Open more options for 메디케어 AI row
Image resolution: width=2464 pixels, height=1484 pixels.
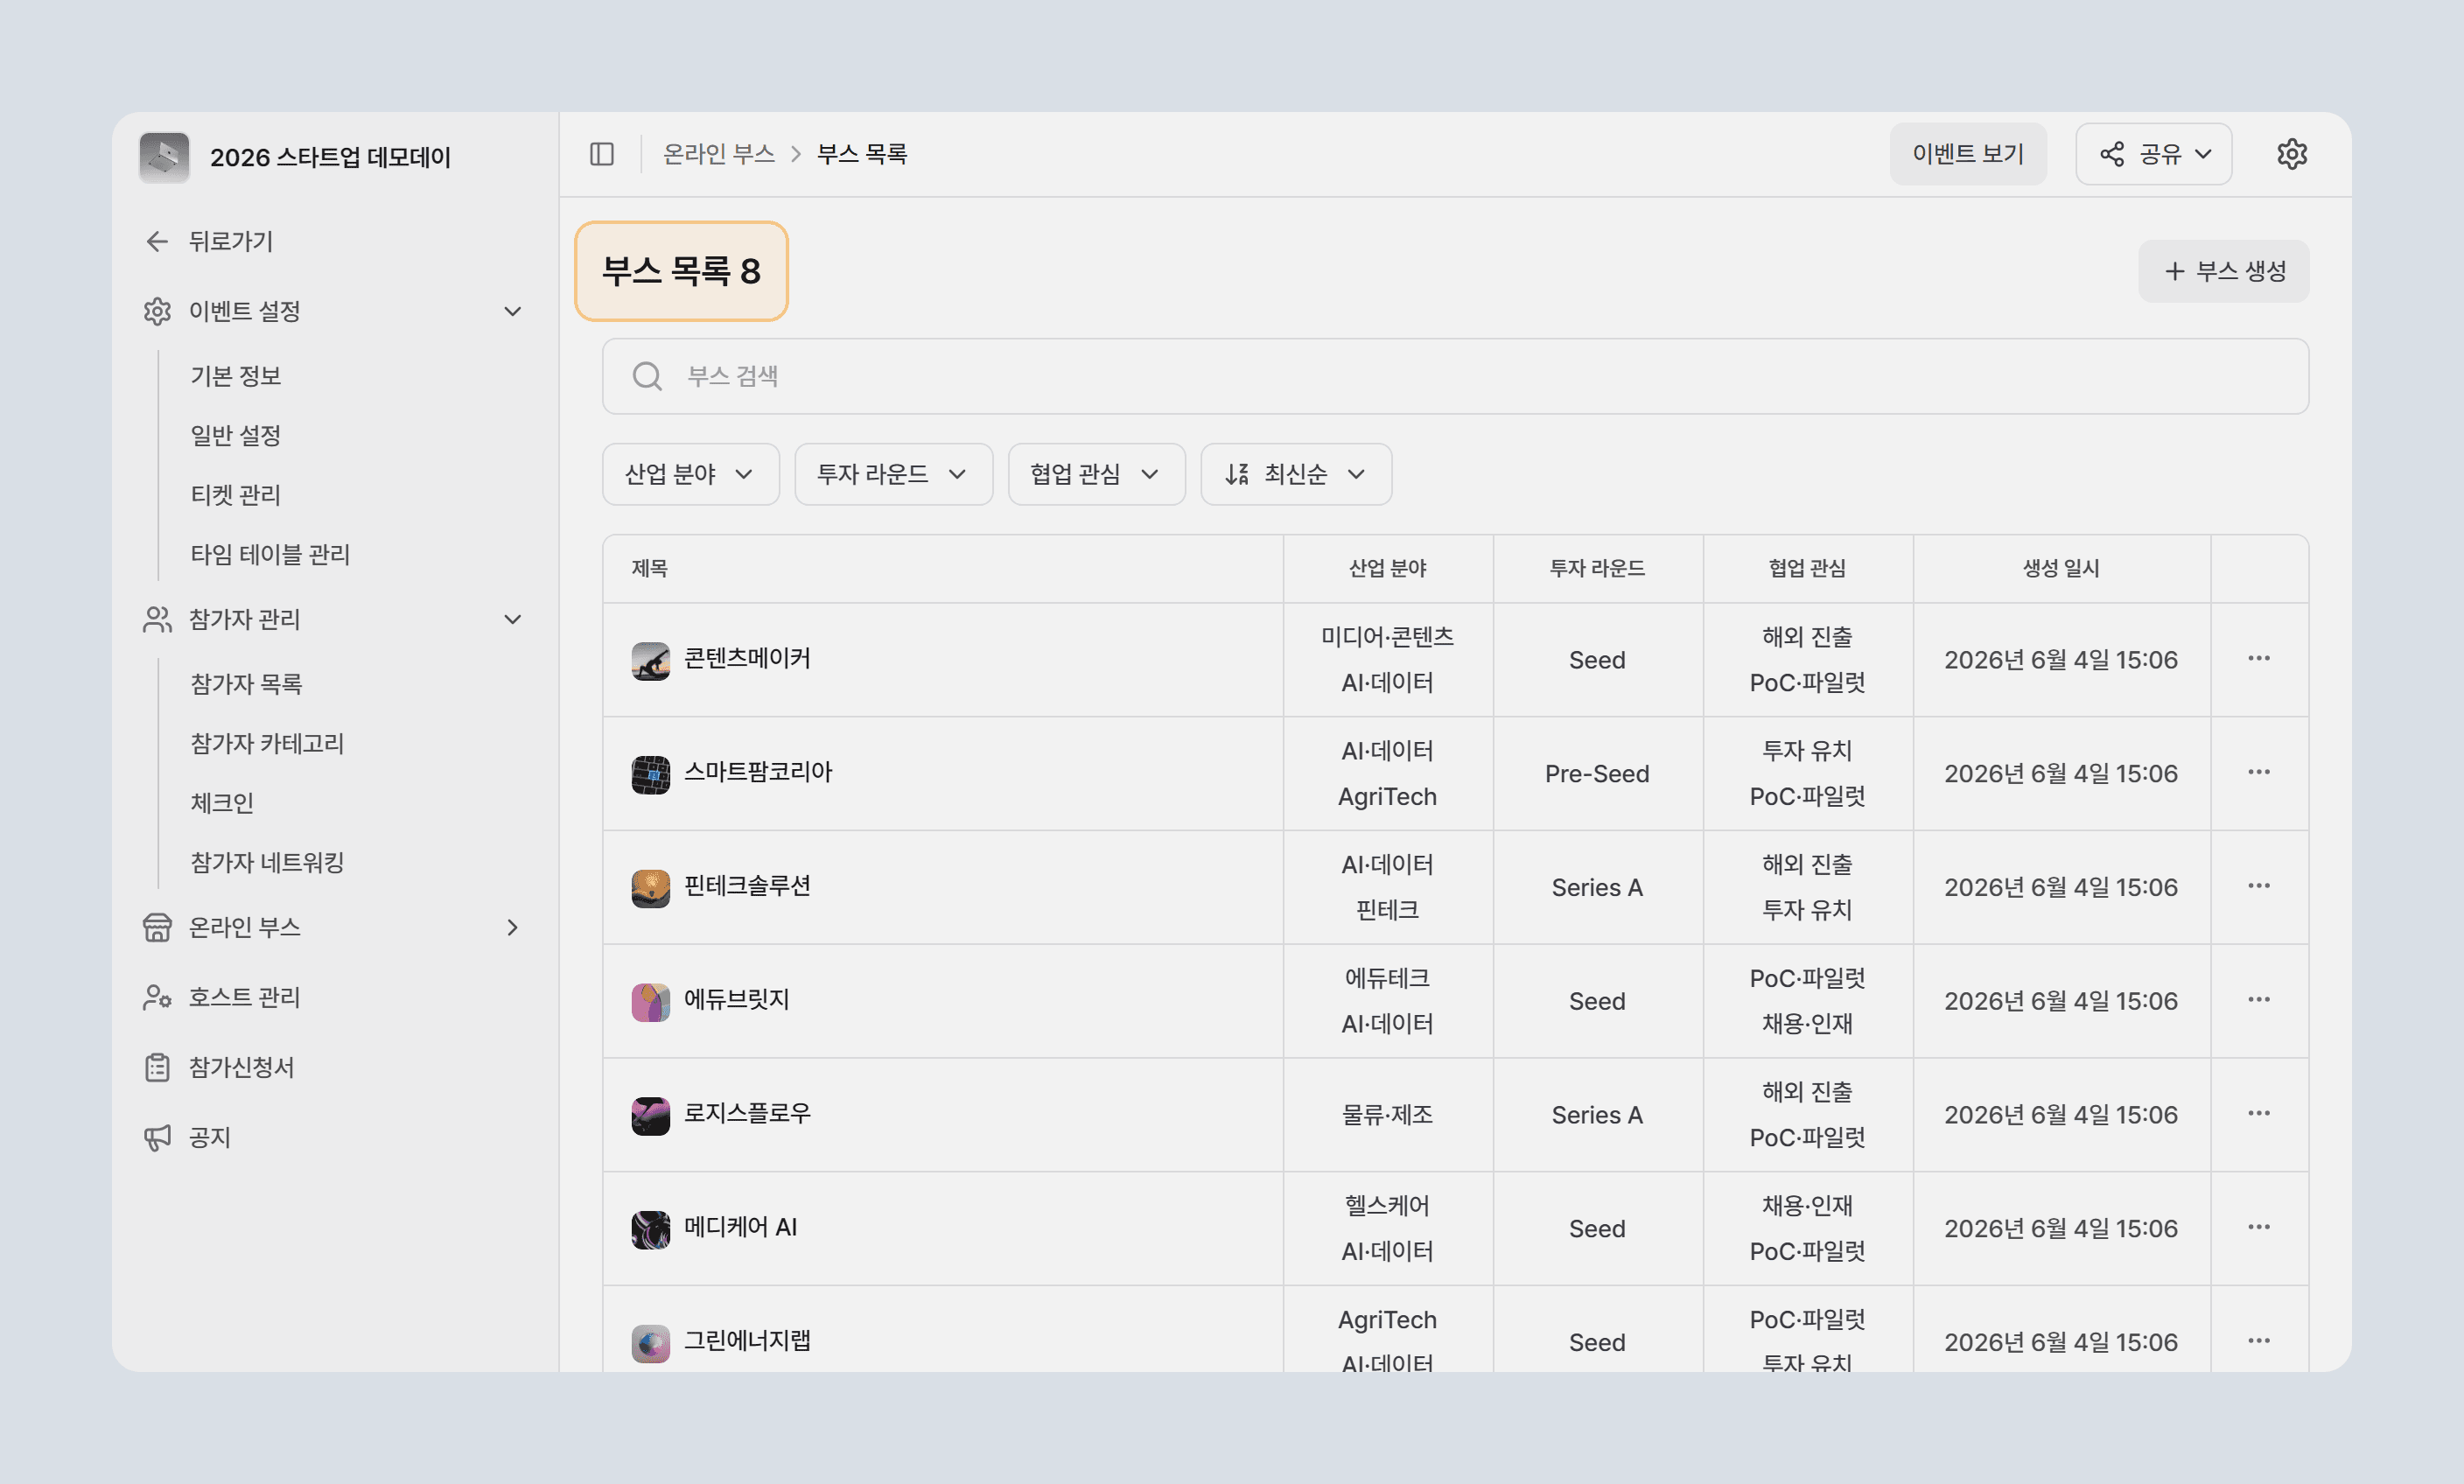click(2259, 1227)
